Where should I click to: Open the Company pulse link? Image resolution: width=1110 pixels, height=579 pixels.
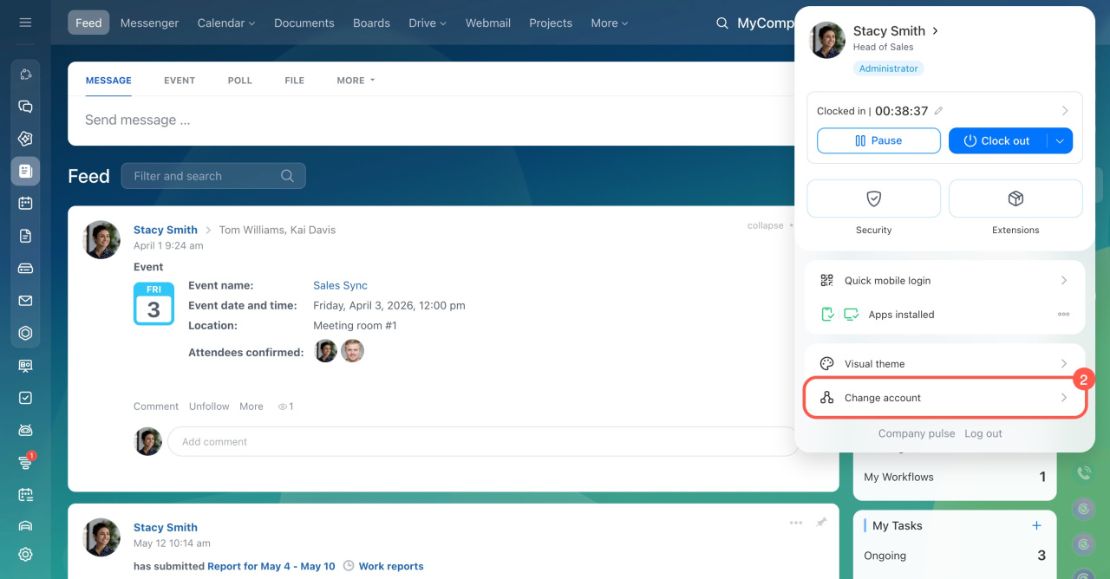[916, 433]
